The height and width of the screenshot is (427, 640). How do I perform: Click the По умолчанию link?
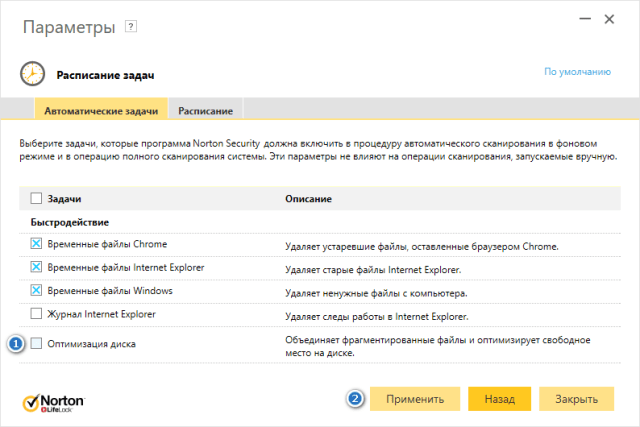click(x=577, y=72)
